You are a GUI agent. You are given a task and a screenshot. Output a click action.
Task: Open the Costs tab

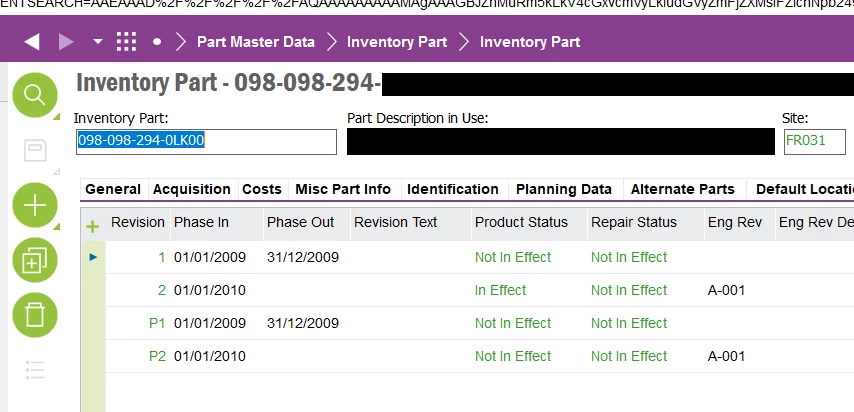coord(262,189)
